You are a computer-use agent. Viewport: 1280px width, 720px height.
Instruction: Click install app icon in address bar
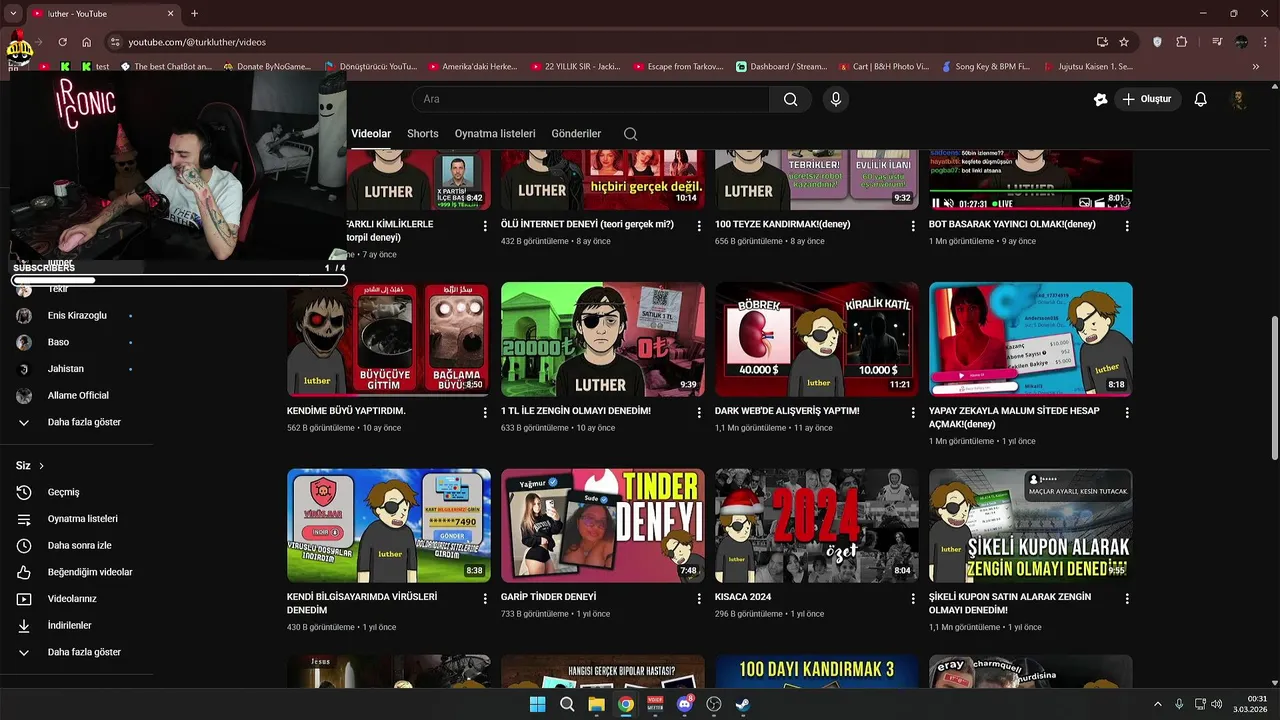tap(1102, 42)
